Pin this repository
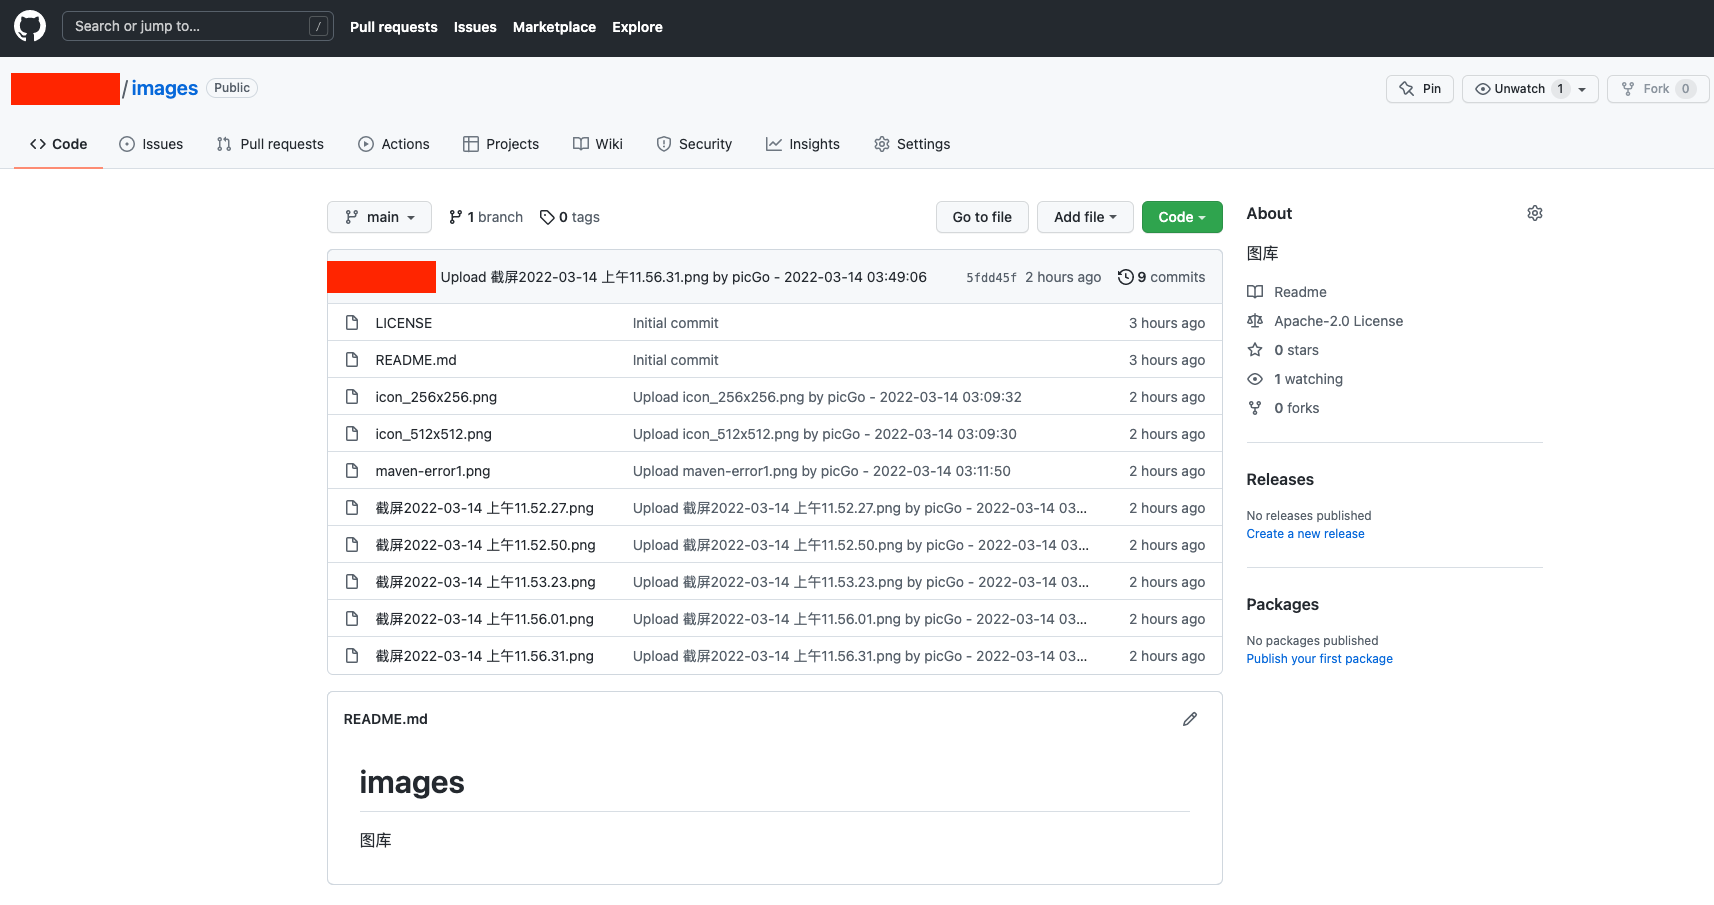 (x=1420, y=89)
